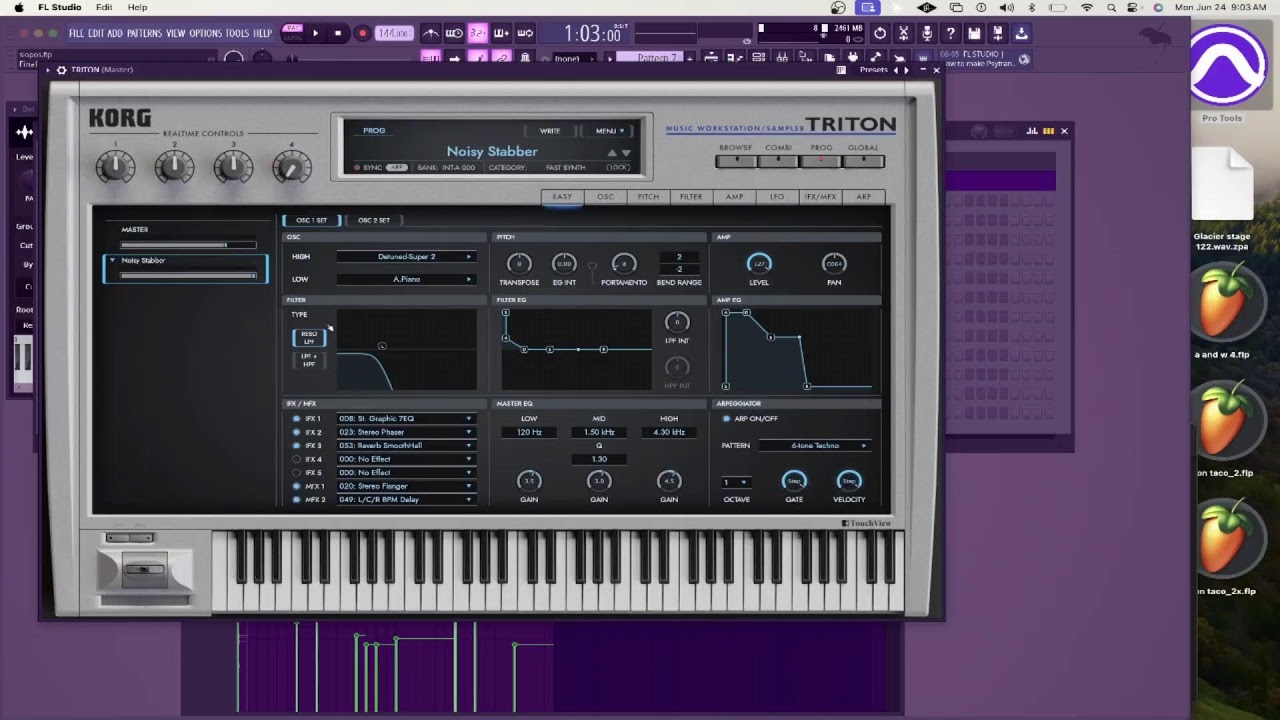Enable the IFX 4 effect
This screenshot has width=1280, height=720.
[x=296, y=459]
